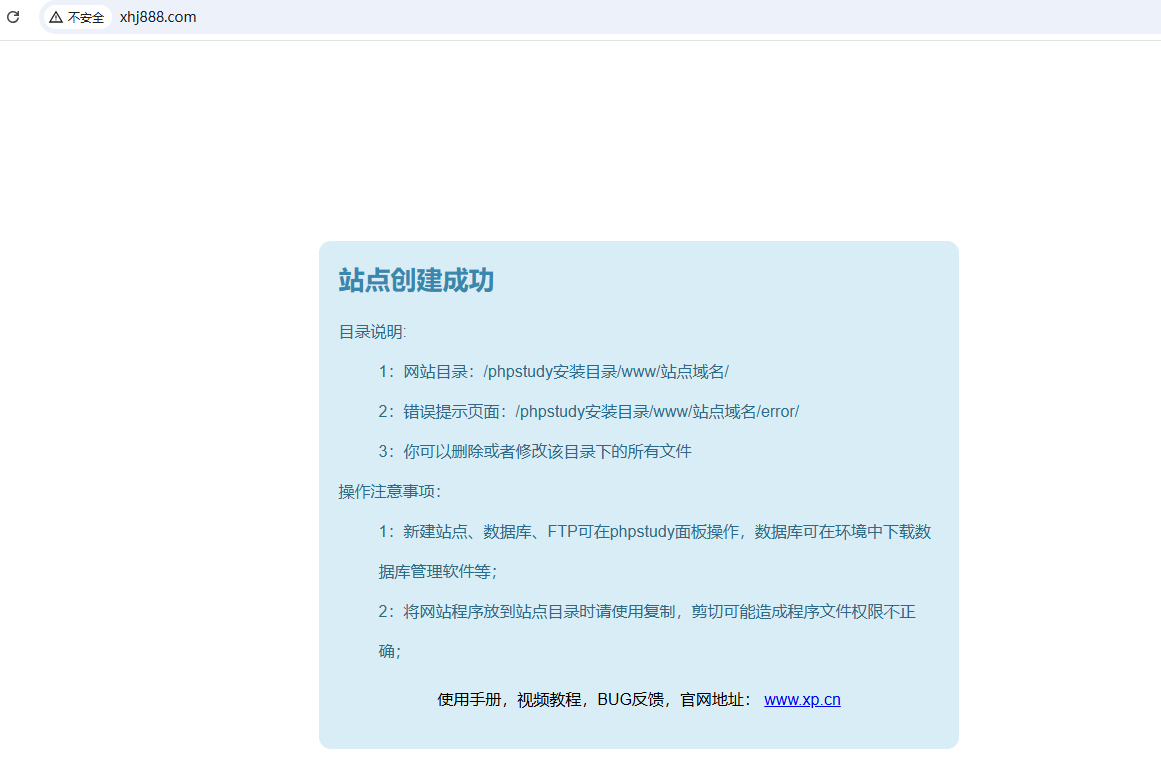The width and height of the screenshot is (1161, 759).
Task: Click the 网站目录 path line
Action: point(553,371)
